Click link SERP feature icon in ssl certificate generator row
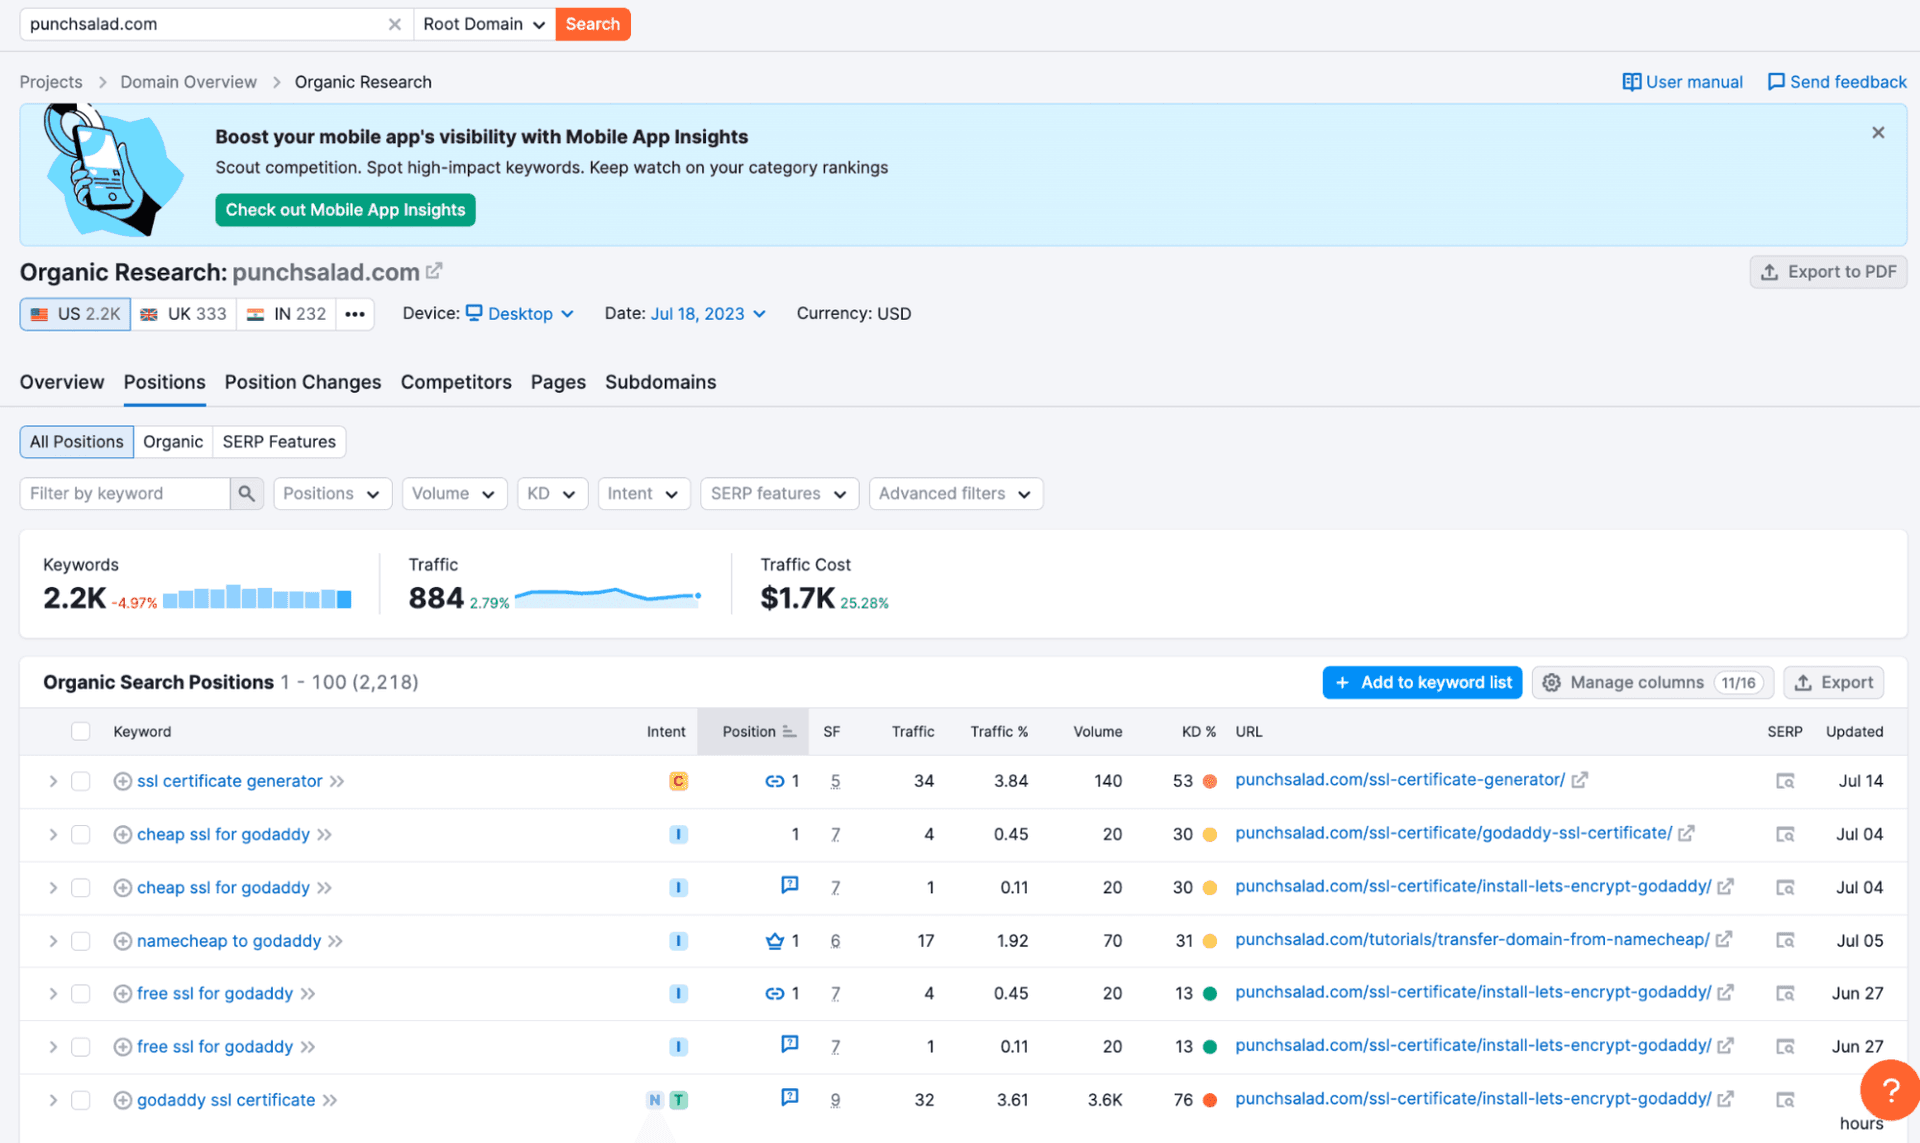1920x1143 pixels. pyautogui.click(x=775, y=781)
